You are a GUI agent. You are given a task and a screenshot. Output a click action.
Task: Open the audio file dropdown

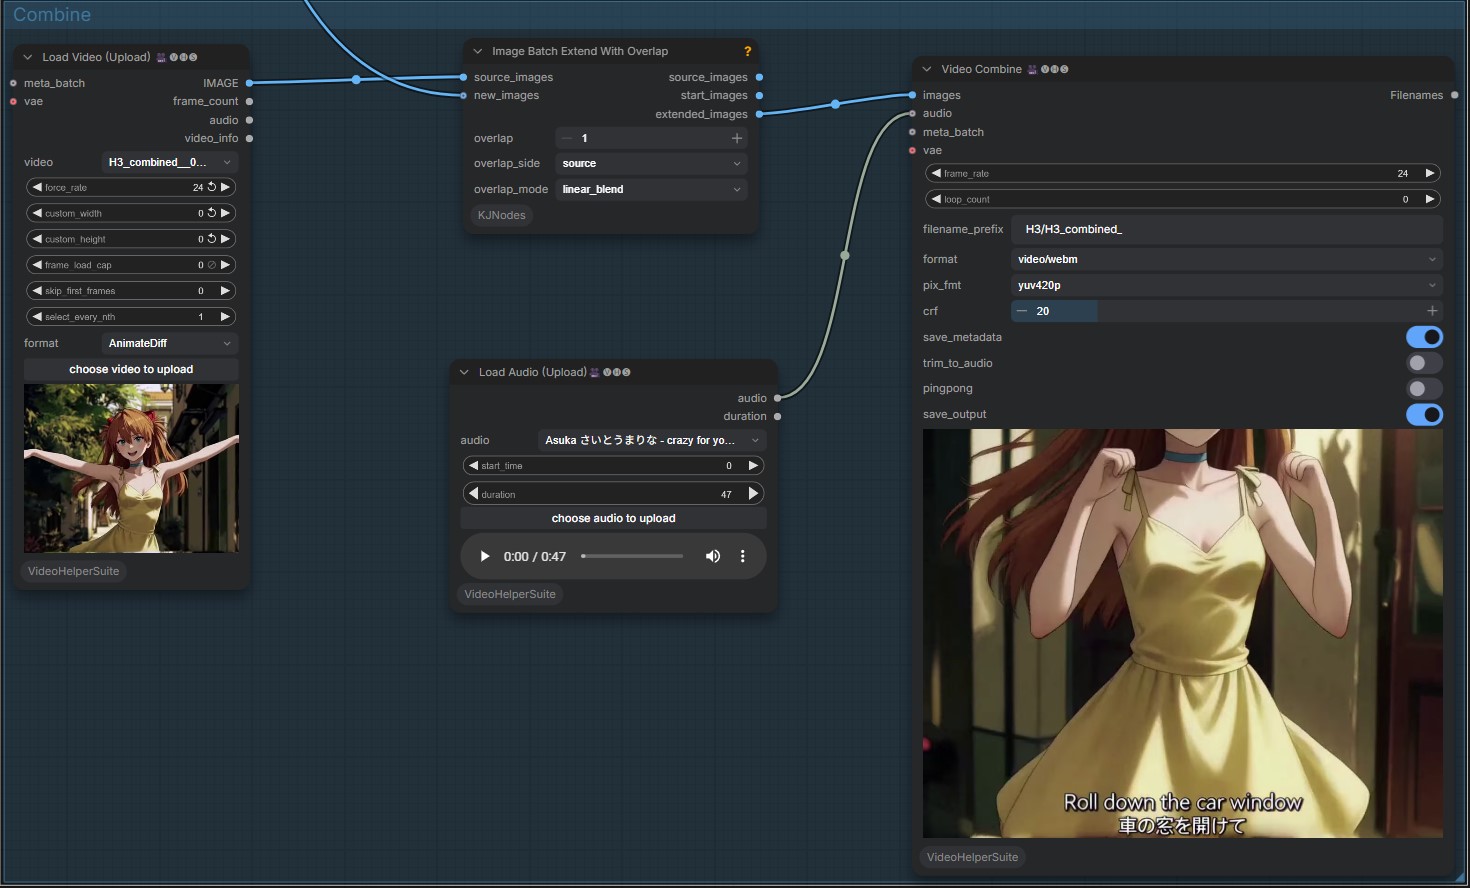tap(652, 440)
